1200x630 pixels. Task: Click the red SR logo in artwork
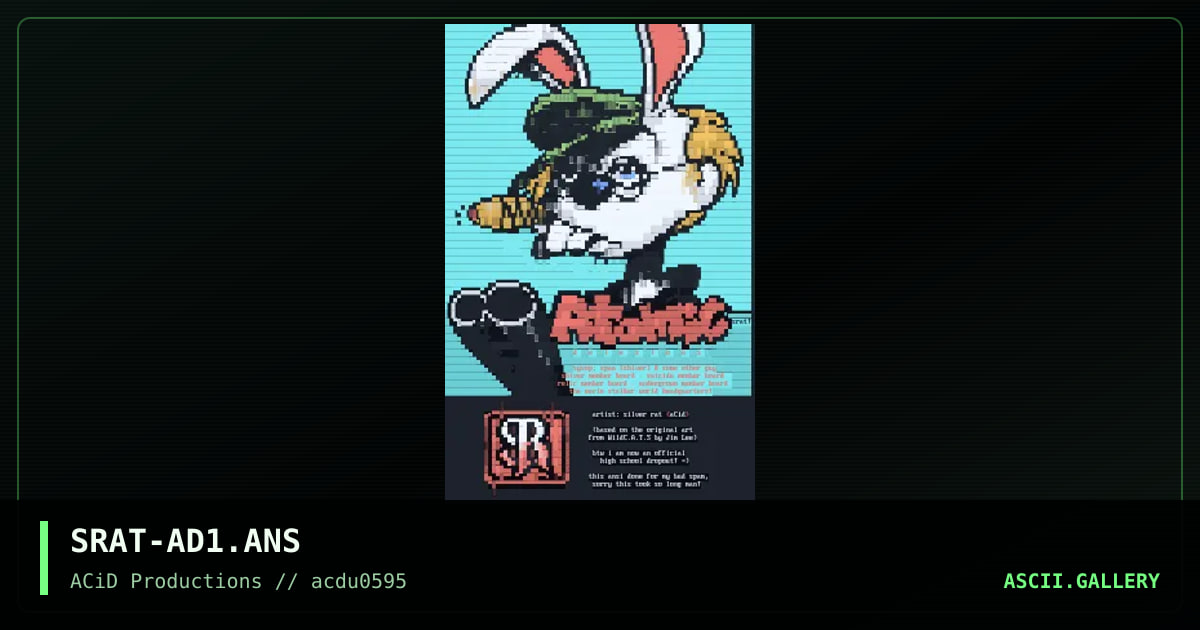coord(527,447)
